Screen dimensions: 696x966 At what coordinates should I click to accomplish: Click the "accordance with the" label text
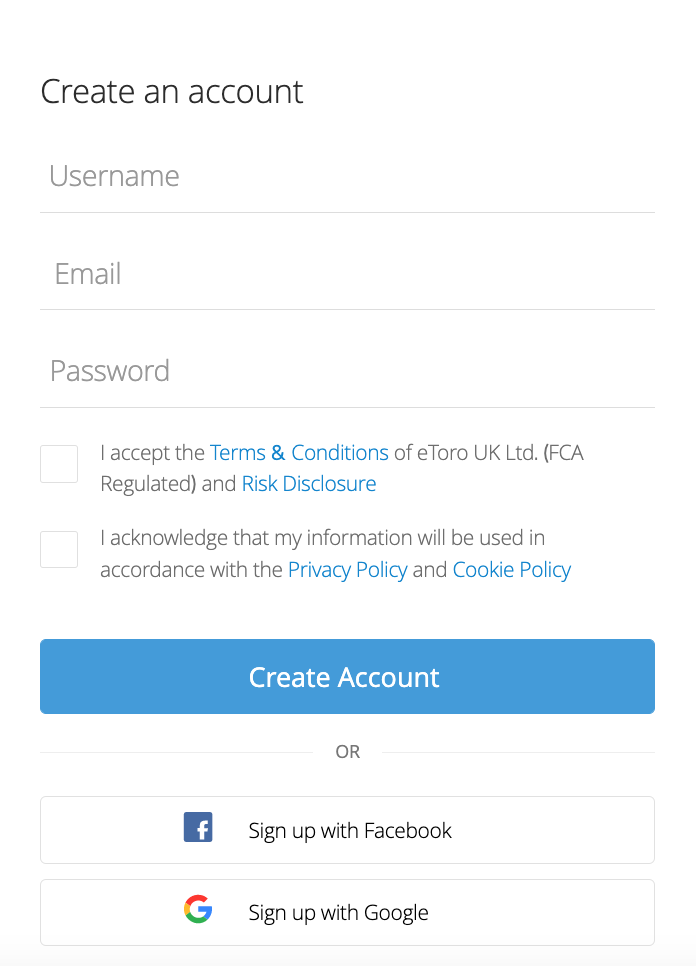click(x=191, y=570)
